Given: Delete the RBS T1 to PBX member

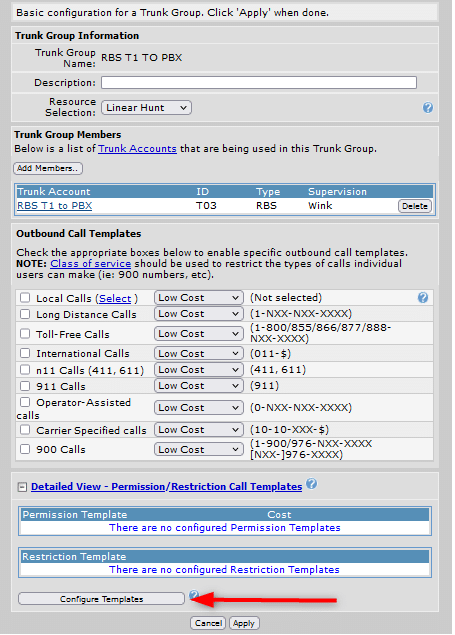Looking at the screenshot, I should (415, 206).
